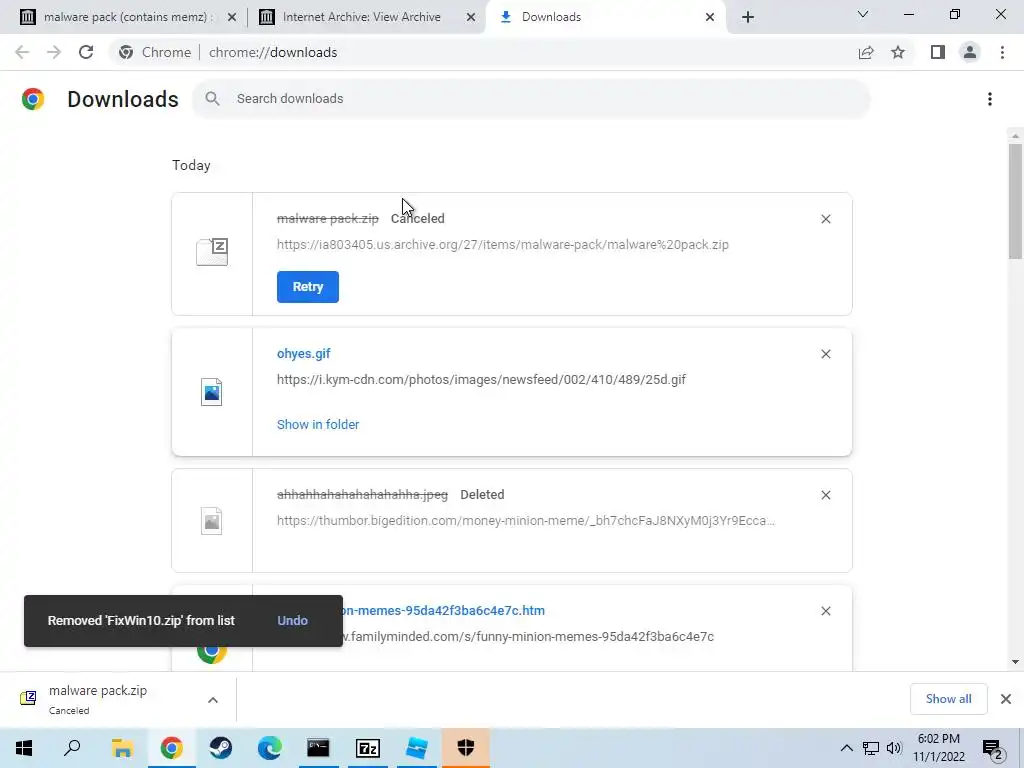The image size is (1024, 768).
Task: Expand malware pack.zip download shelf options
Action: (x=213, y=700)
